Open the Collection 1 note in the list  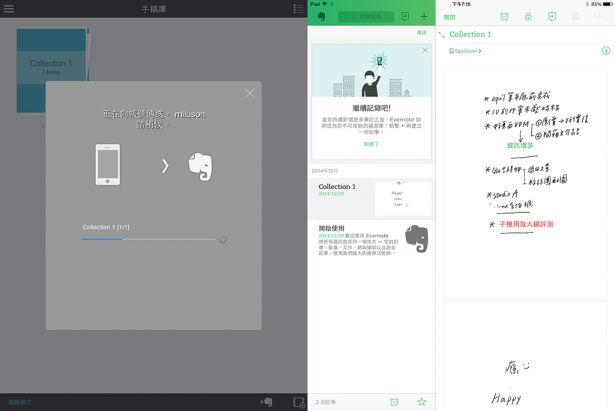pyautogui.click(x=371, y=198)
